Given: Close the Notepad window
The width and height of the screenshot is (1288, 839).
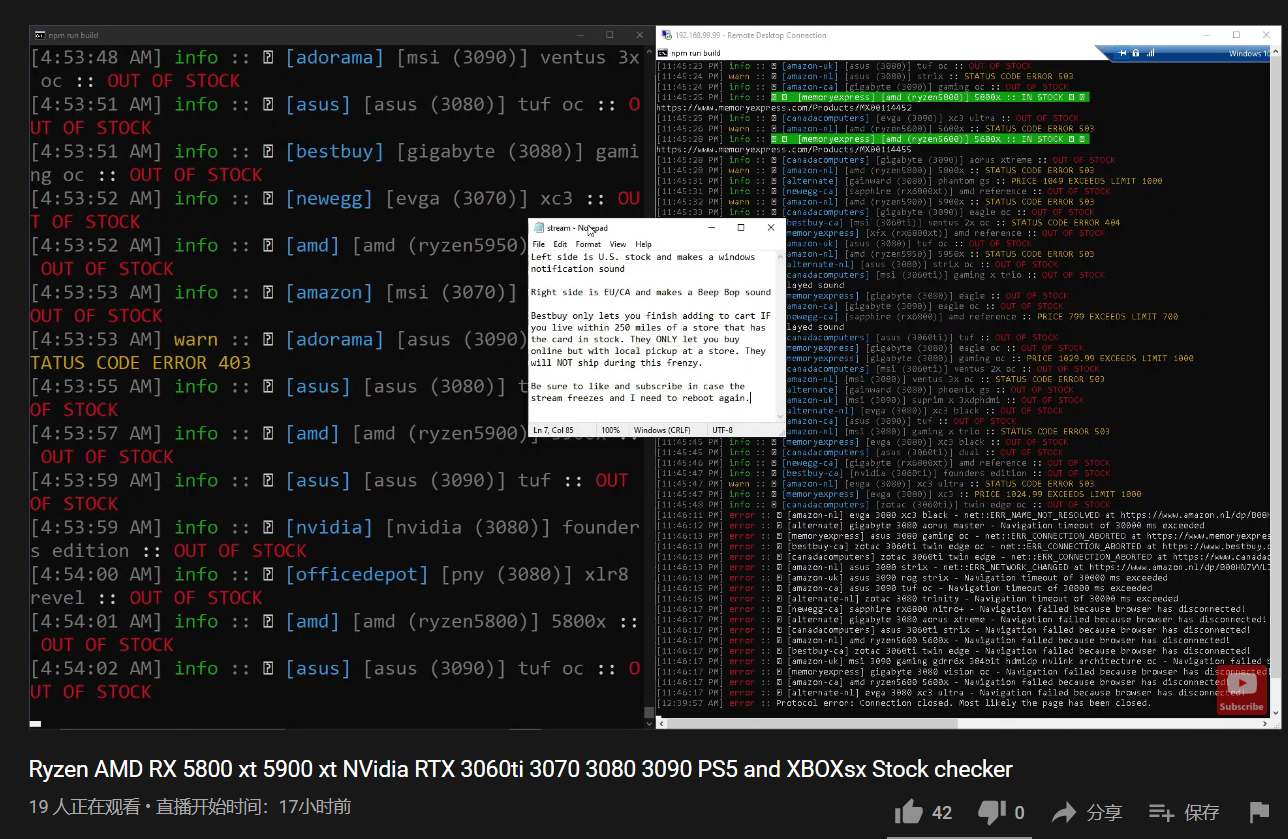Looking at the screenshot, I should coord(771,228).
